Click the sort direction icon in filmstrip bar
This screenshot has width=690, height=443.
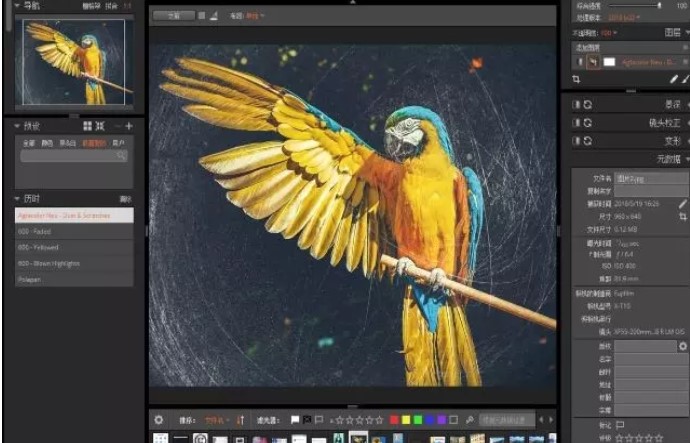[x=242, y=419]
